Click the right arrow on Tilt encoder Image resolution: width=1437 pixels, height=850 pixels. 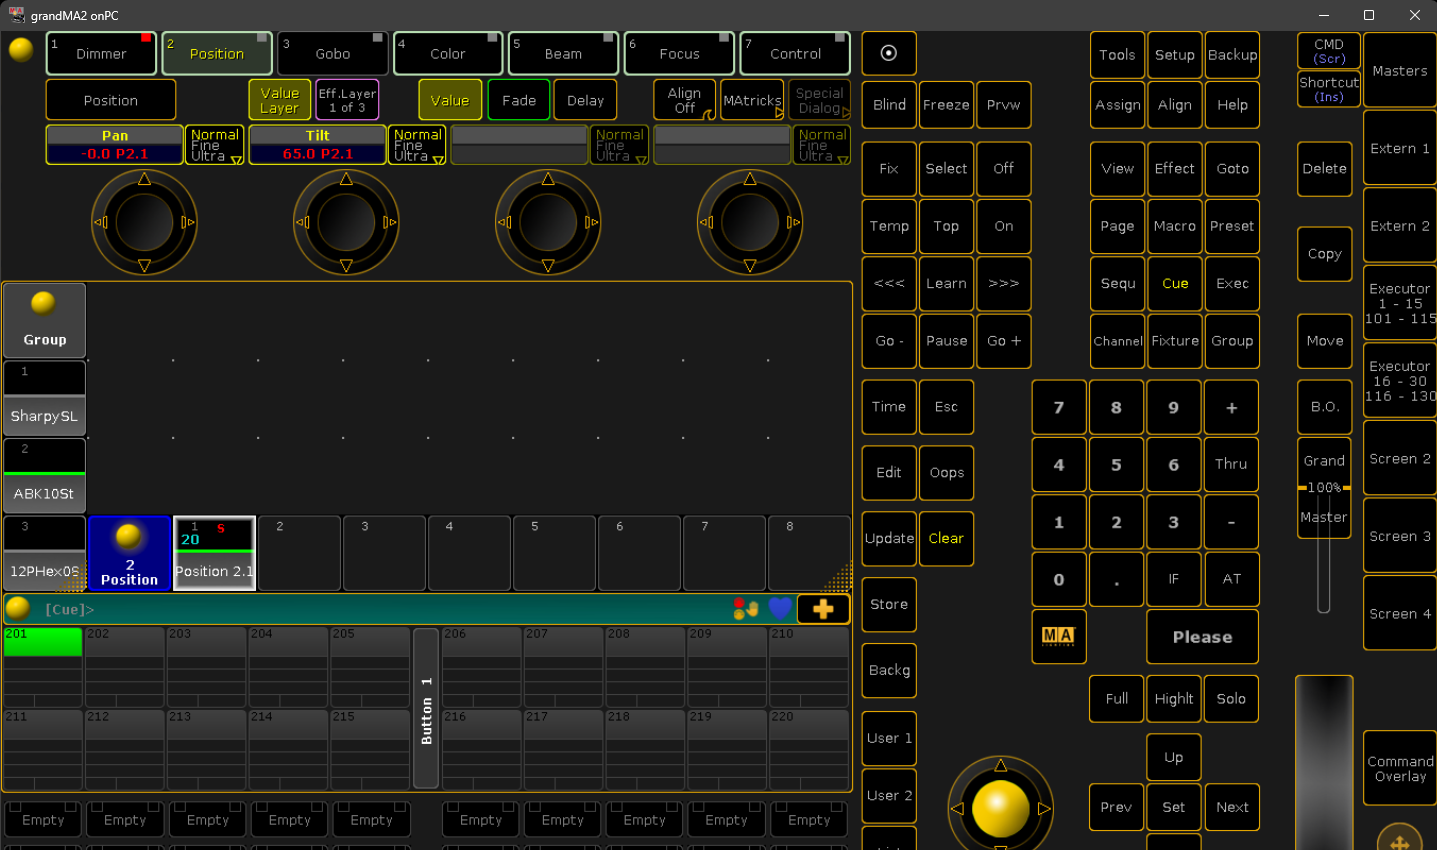pyautogui.click(x=389, y=222)
